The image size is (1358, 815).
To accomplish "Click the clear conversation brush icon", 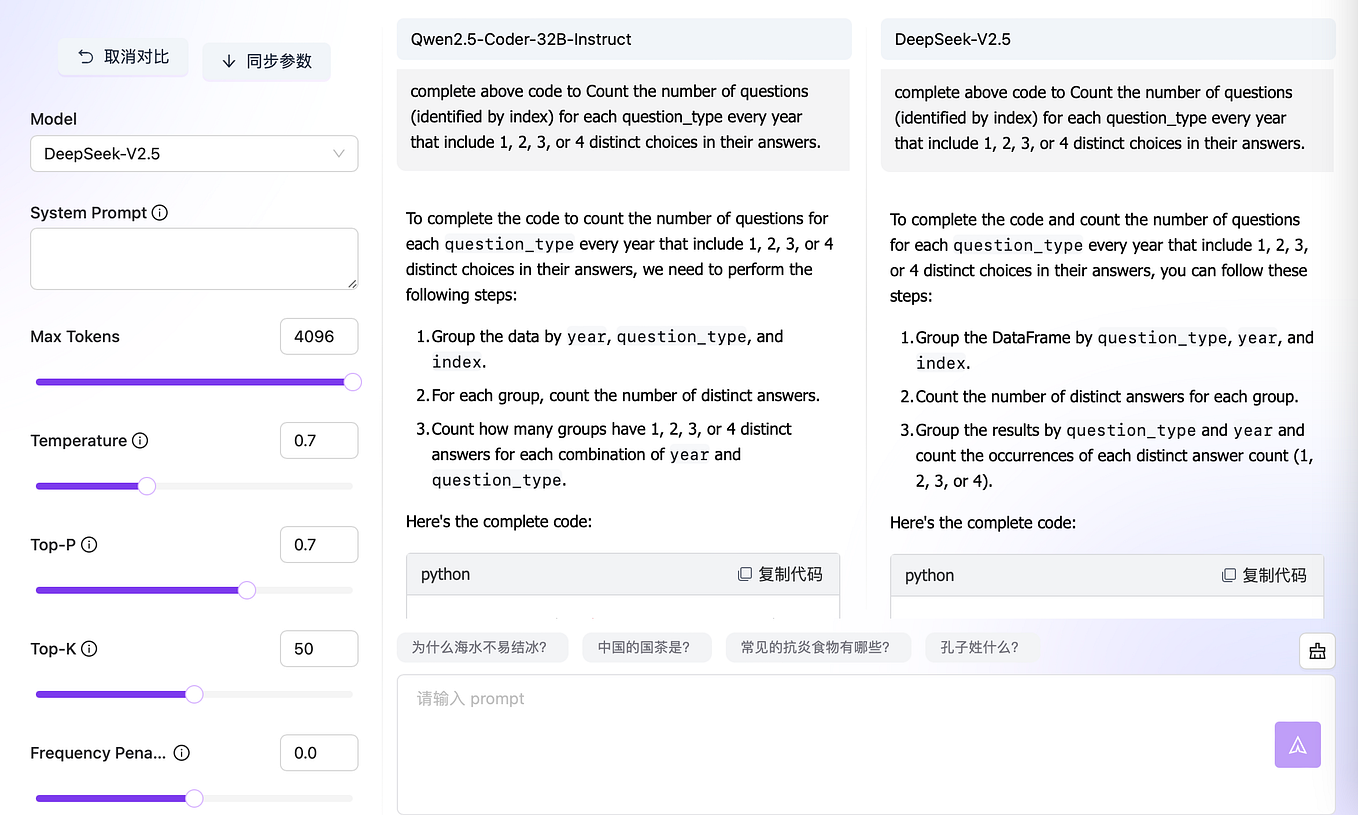I will (x=1317, y=650).
